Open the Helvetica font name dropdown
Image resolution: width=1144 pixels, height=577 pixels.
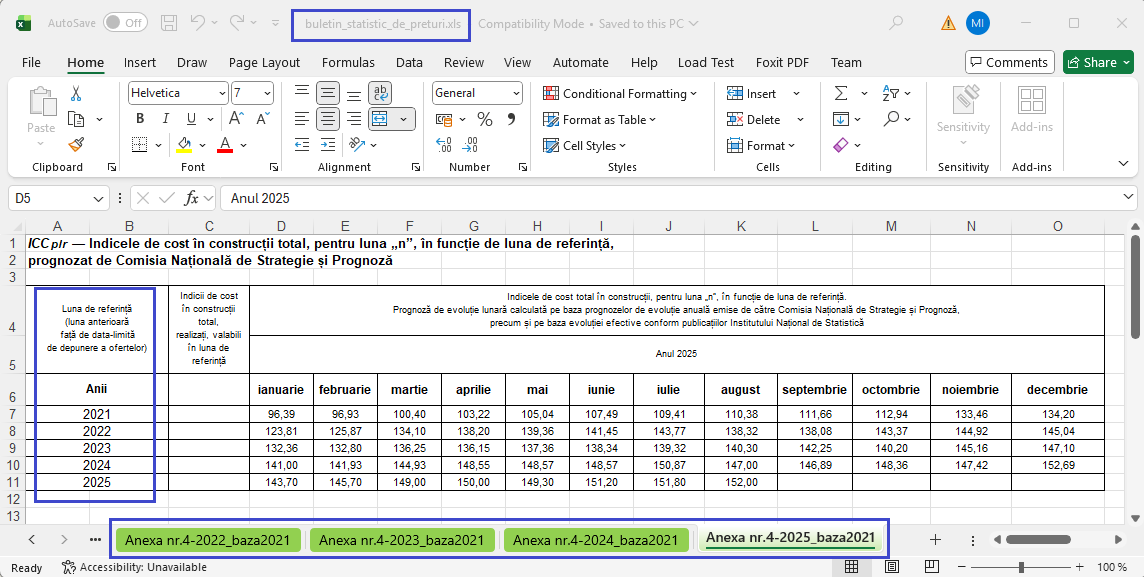[x=221, y=93]
